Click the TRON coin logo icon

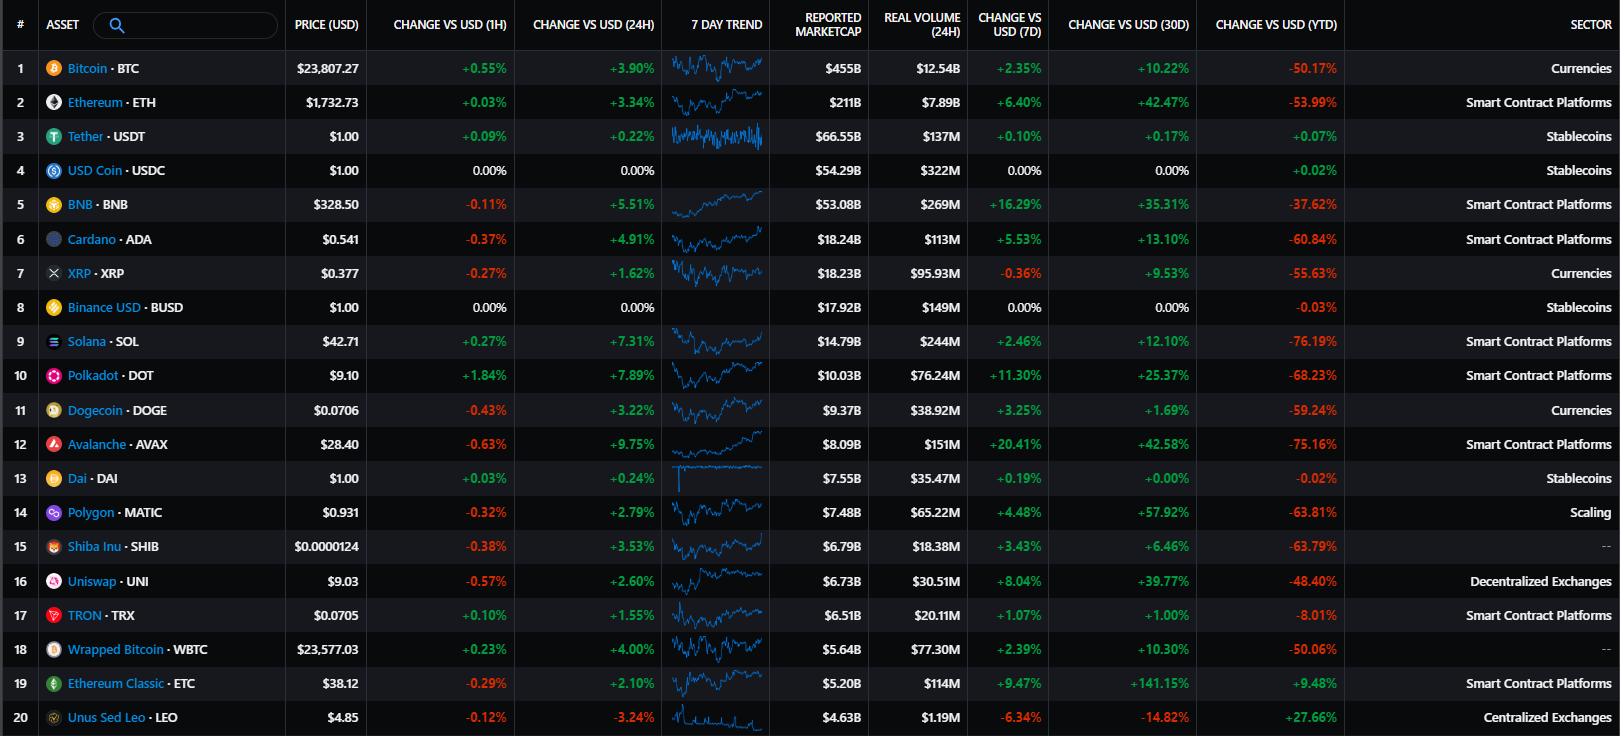(x=54, y=615)
